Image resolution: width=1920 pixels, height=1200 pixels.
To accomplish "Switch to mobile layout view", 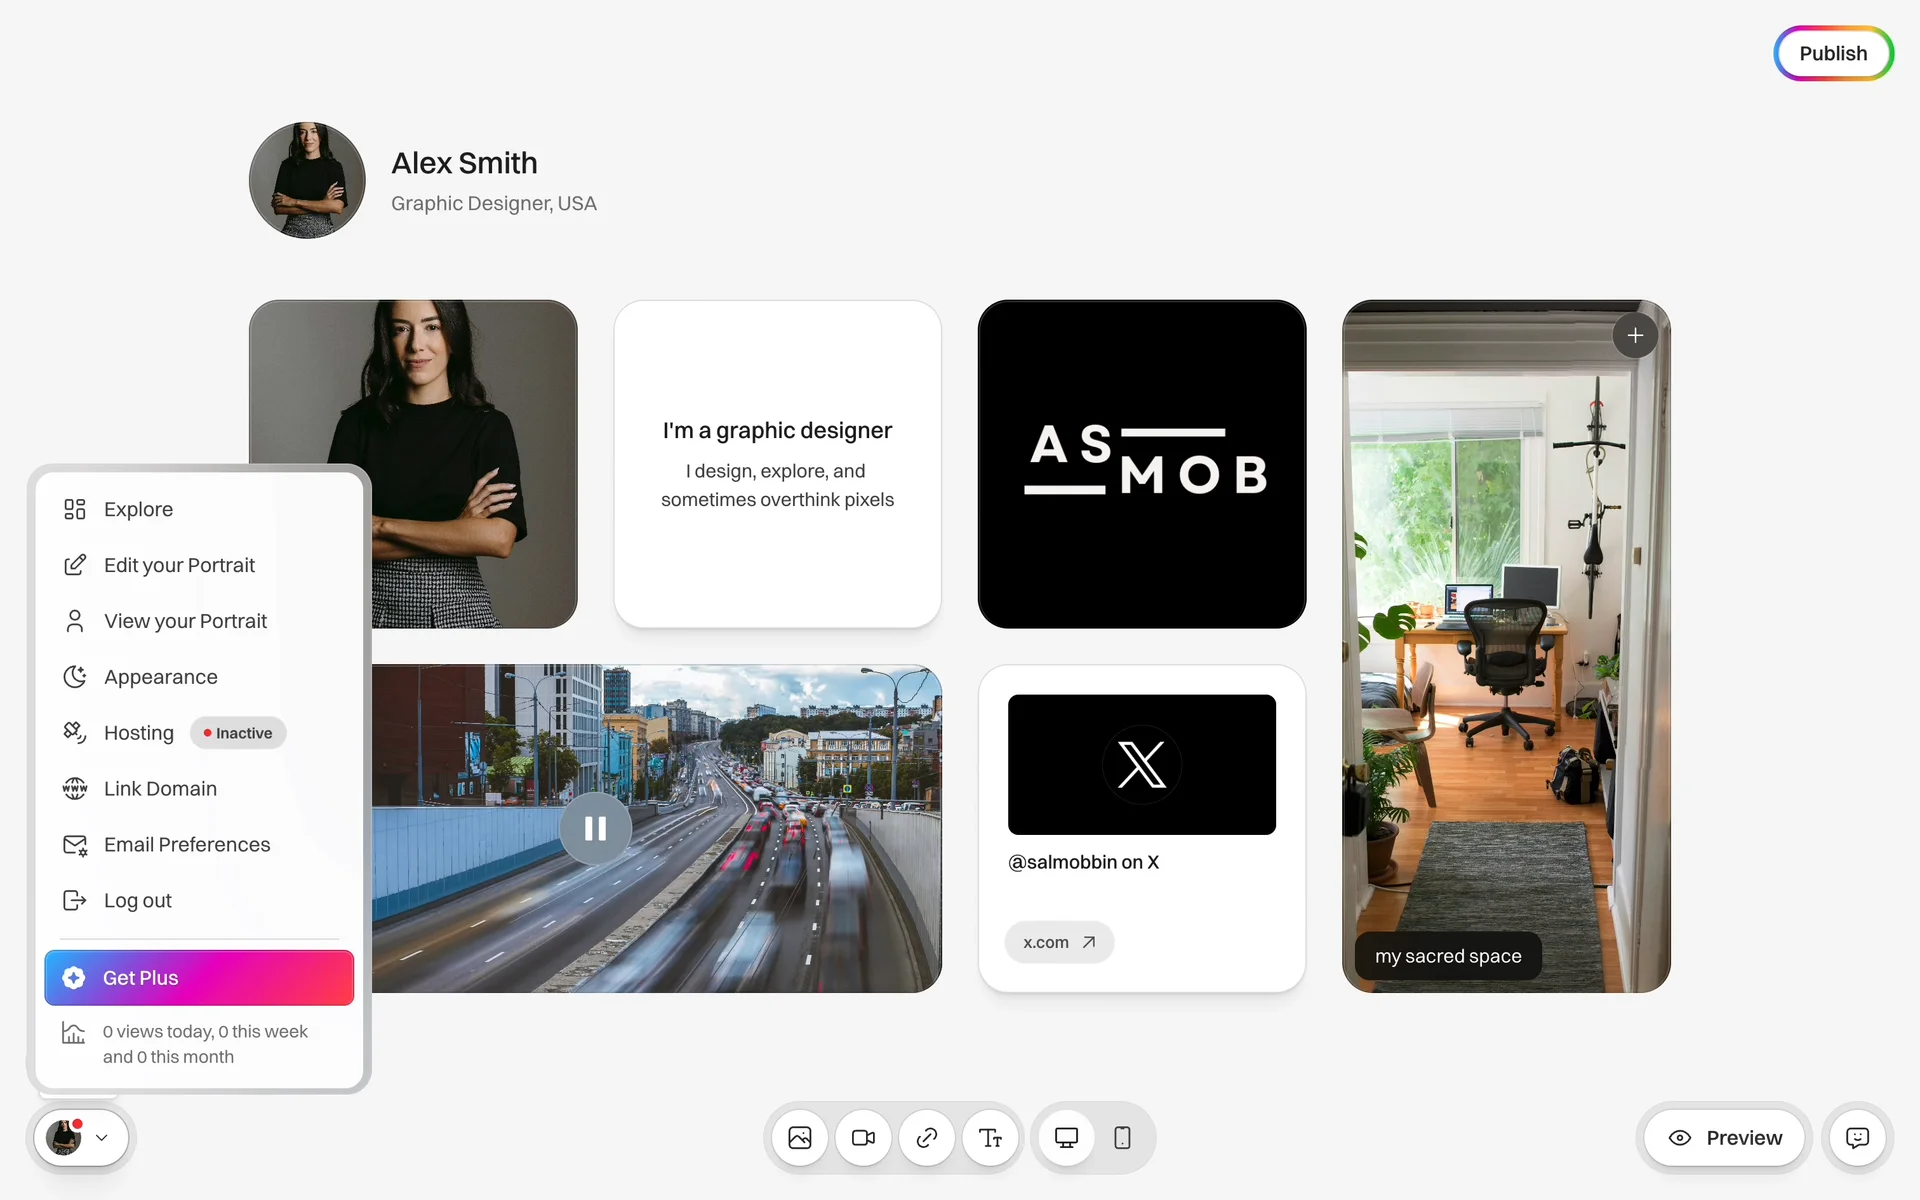I will click(x=1122, y=1138).
